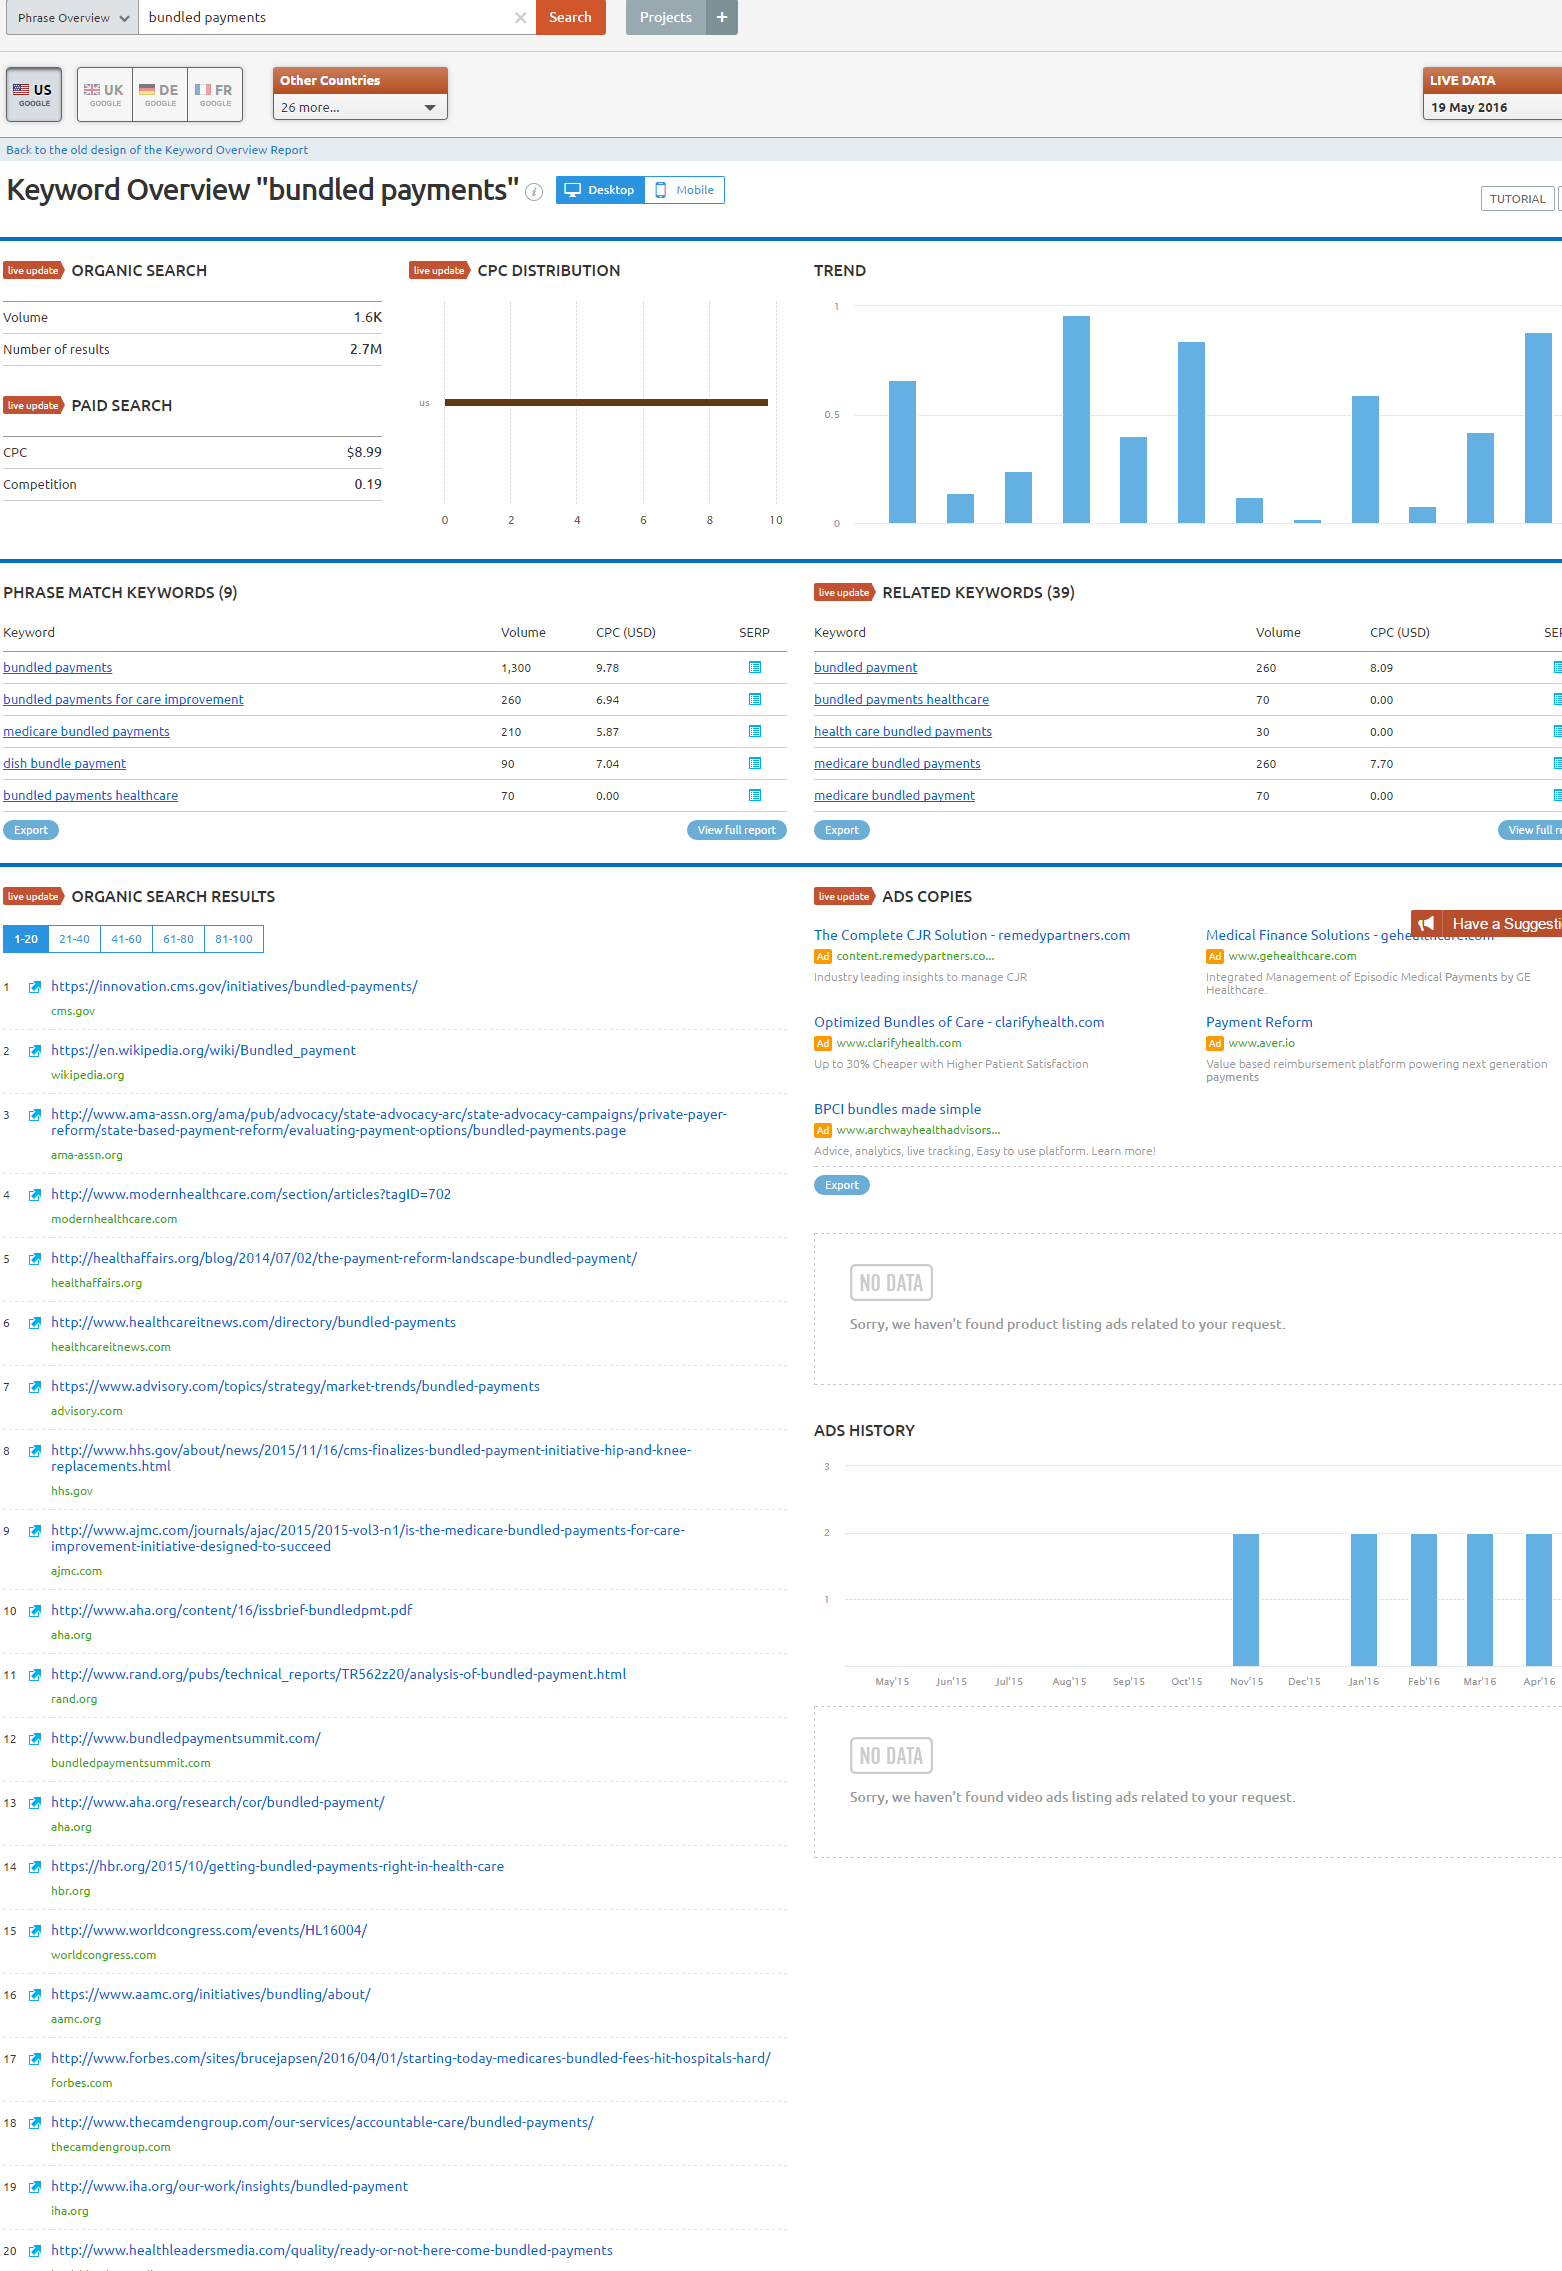Expand Other Countries 26 more dropdown

pos(360,107)
